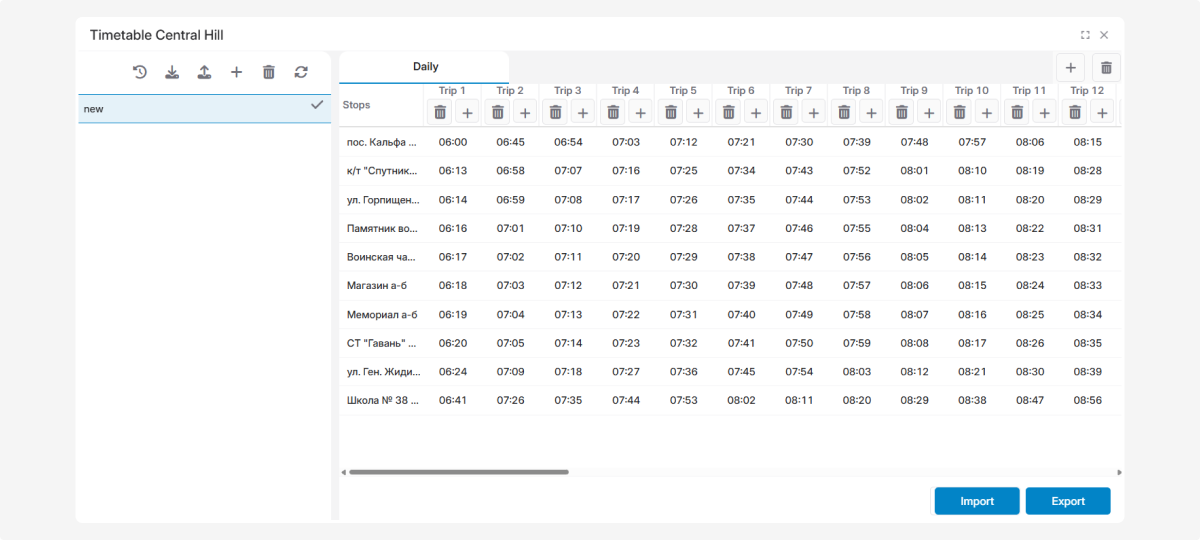Switch to the Daily tab

pyautogui.click(x=425, y=67)
